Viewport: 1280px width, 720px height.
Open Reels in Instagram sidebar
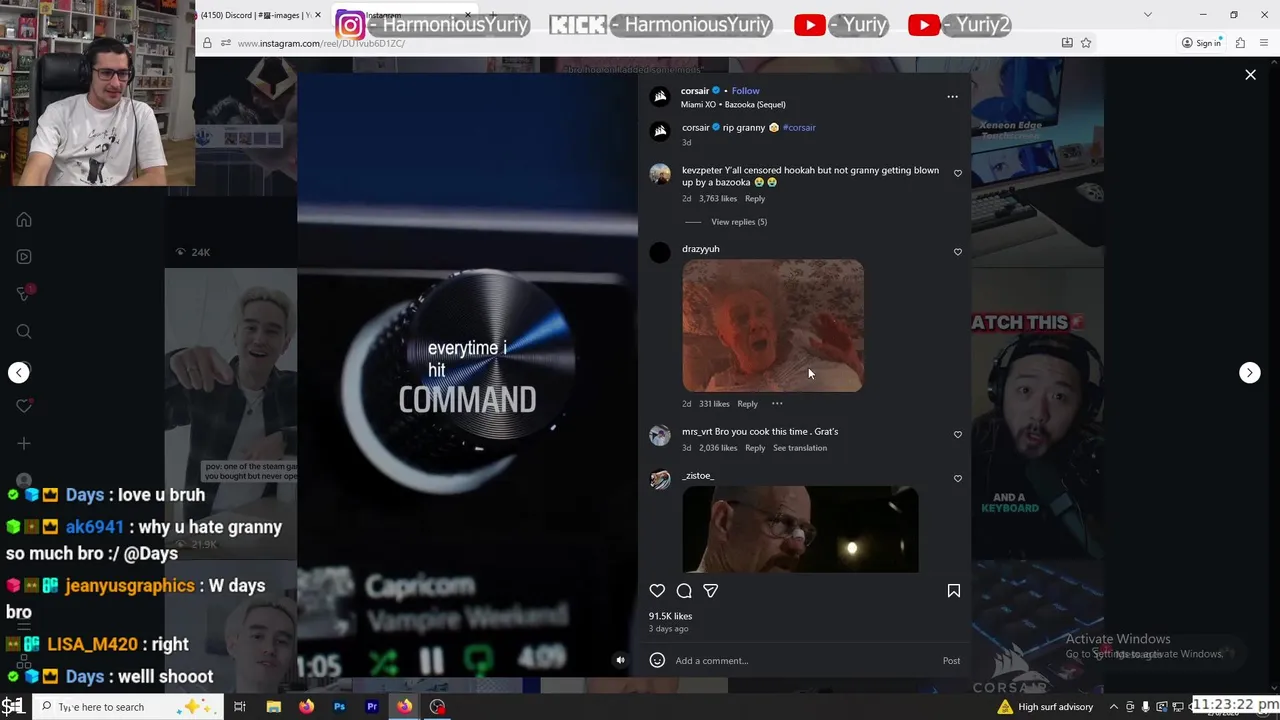pos(24,257)
